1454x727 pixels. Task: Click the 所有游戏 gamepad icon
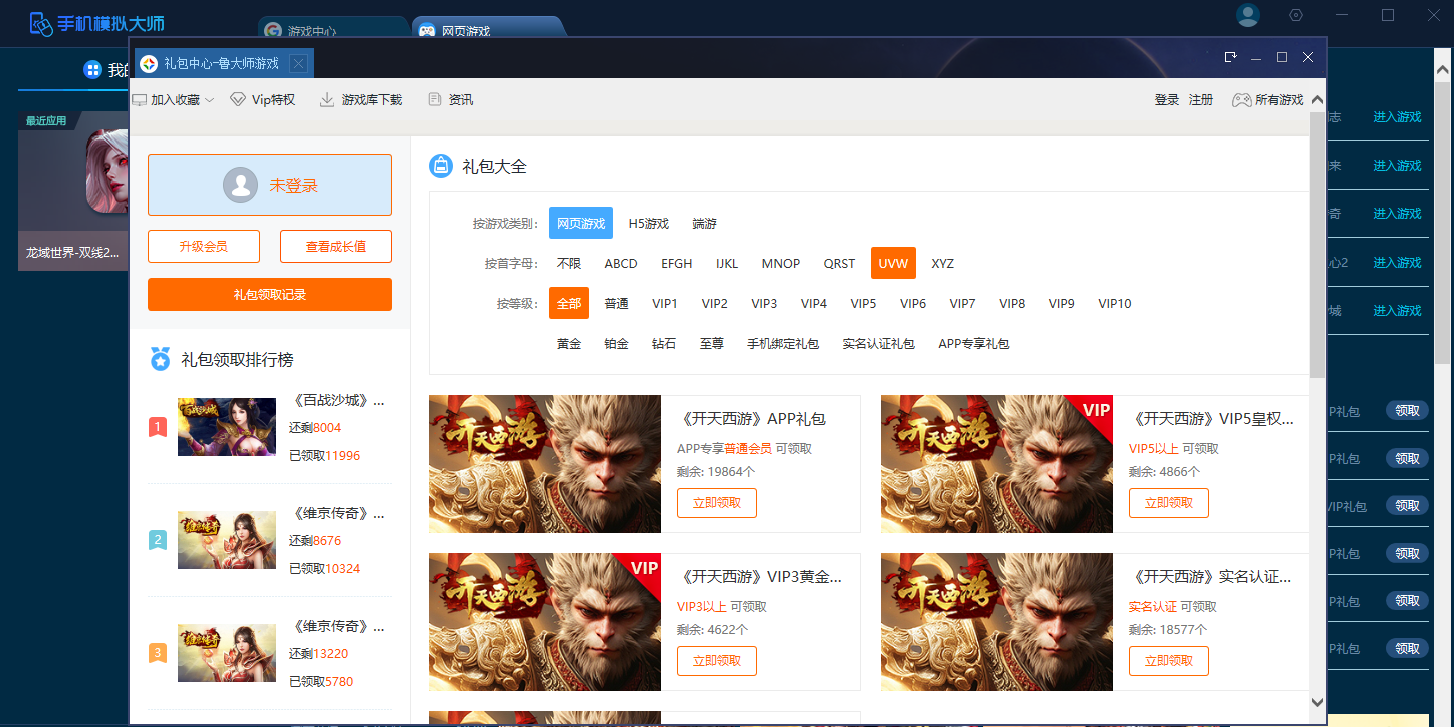pos(1241,100)
